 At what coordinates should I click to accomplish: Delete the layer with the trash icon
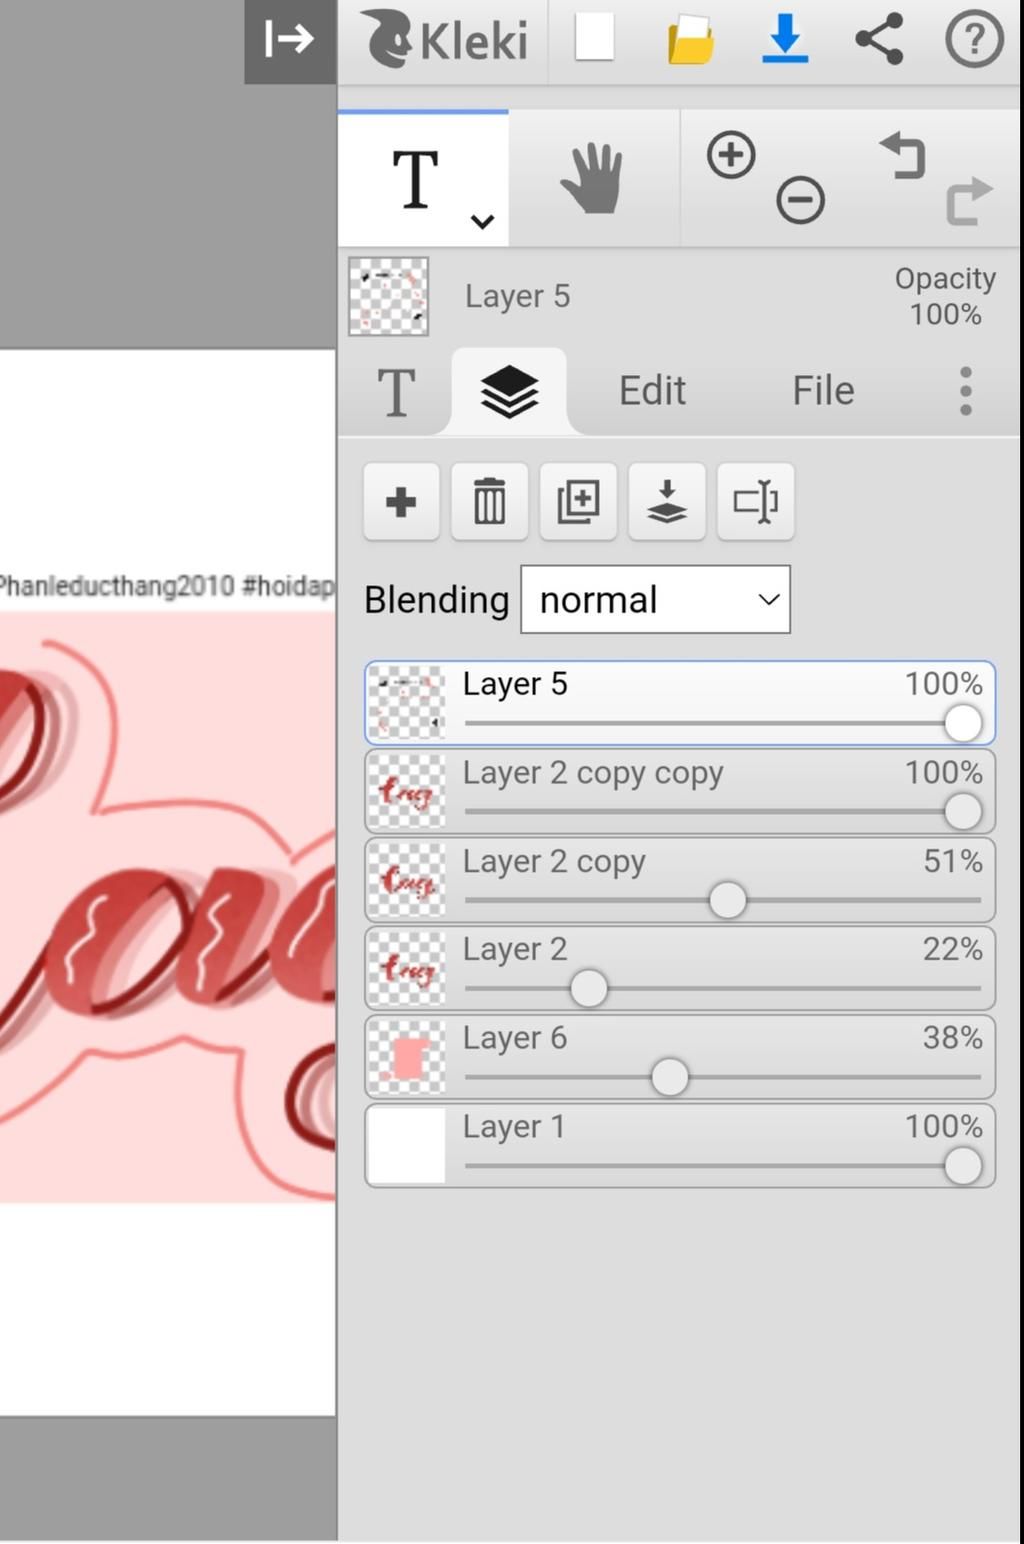pos(489,502)
